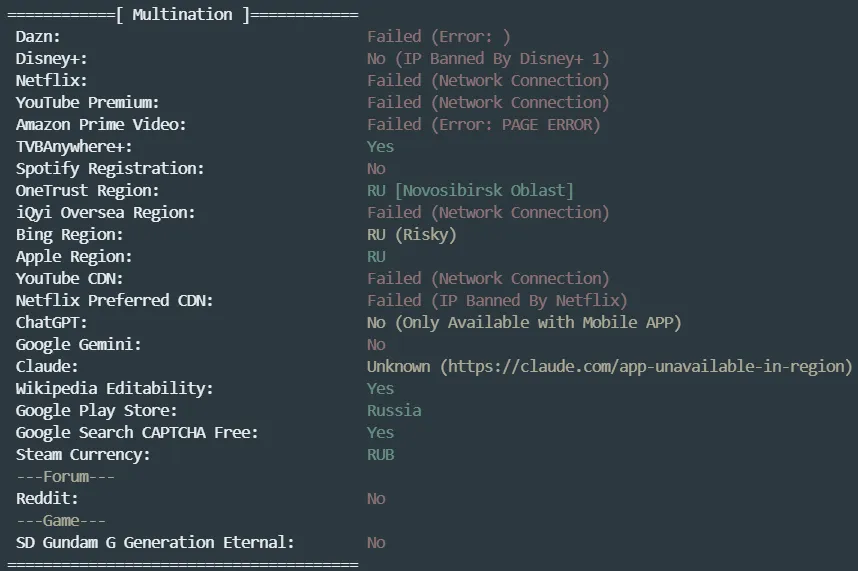Click the Amazon Prime Video PAGE ERROR result

click(x=483, y=124)
